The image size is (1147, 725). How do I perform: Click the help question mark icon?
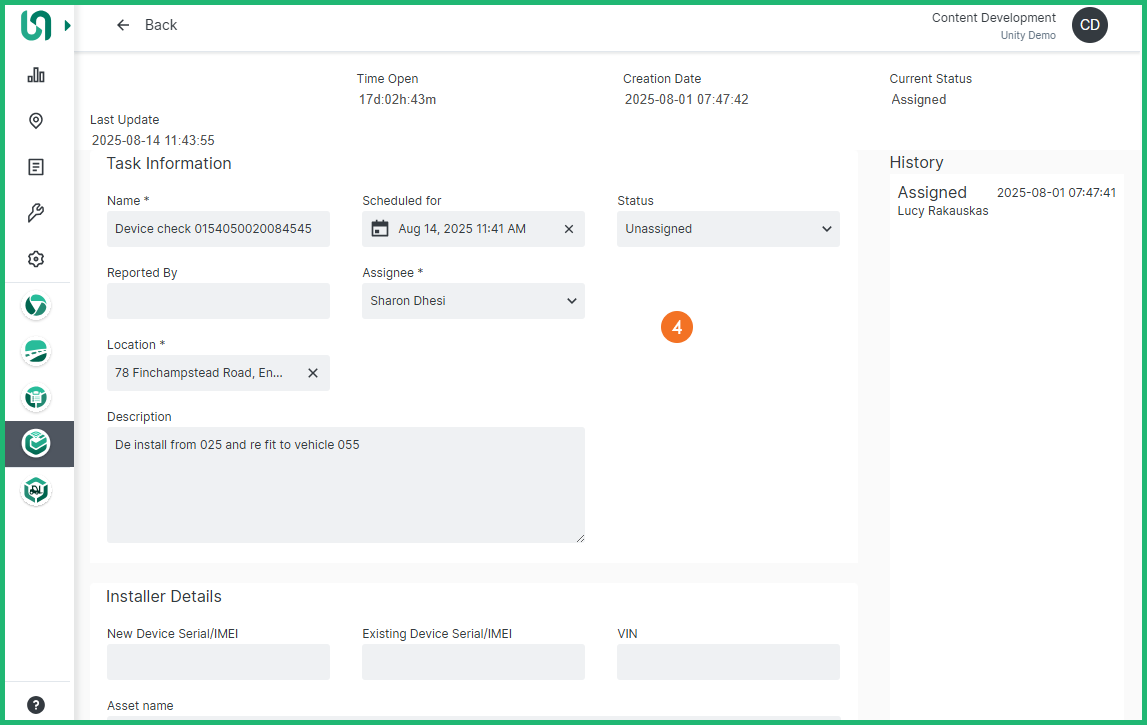pyautogui.click(x=36, y=705)
